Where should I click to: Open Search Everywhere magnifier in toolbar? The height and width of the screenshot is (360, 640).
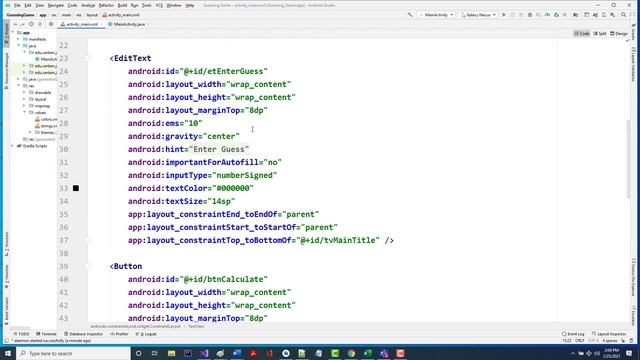tap(623, 15)
